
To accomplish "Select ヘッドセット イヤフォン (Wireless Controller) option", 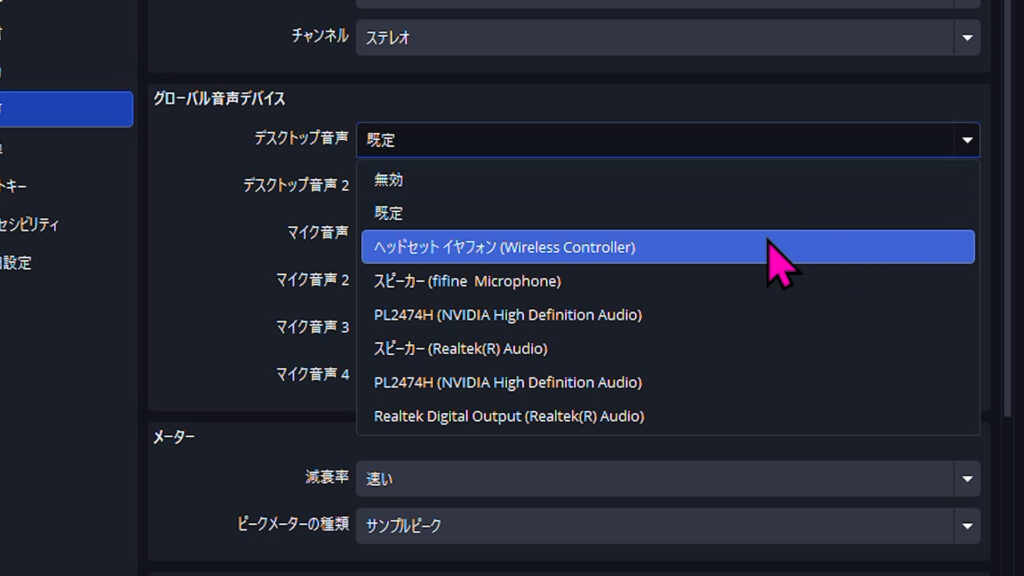I will tap(504, 247).
